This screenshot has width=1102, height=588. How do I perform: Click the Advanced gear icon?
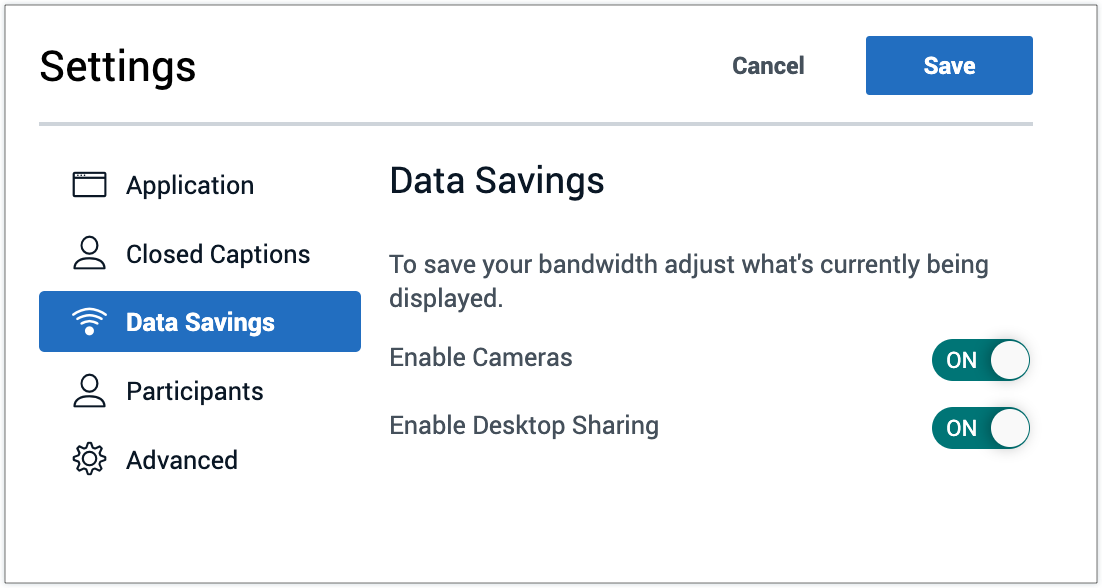pyautogui.click(x=89, y=460)
